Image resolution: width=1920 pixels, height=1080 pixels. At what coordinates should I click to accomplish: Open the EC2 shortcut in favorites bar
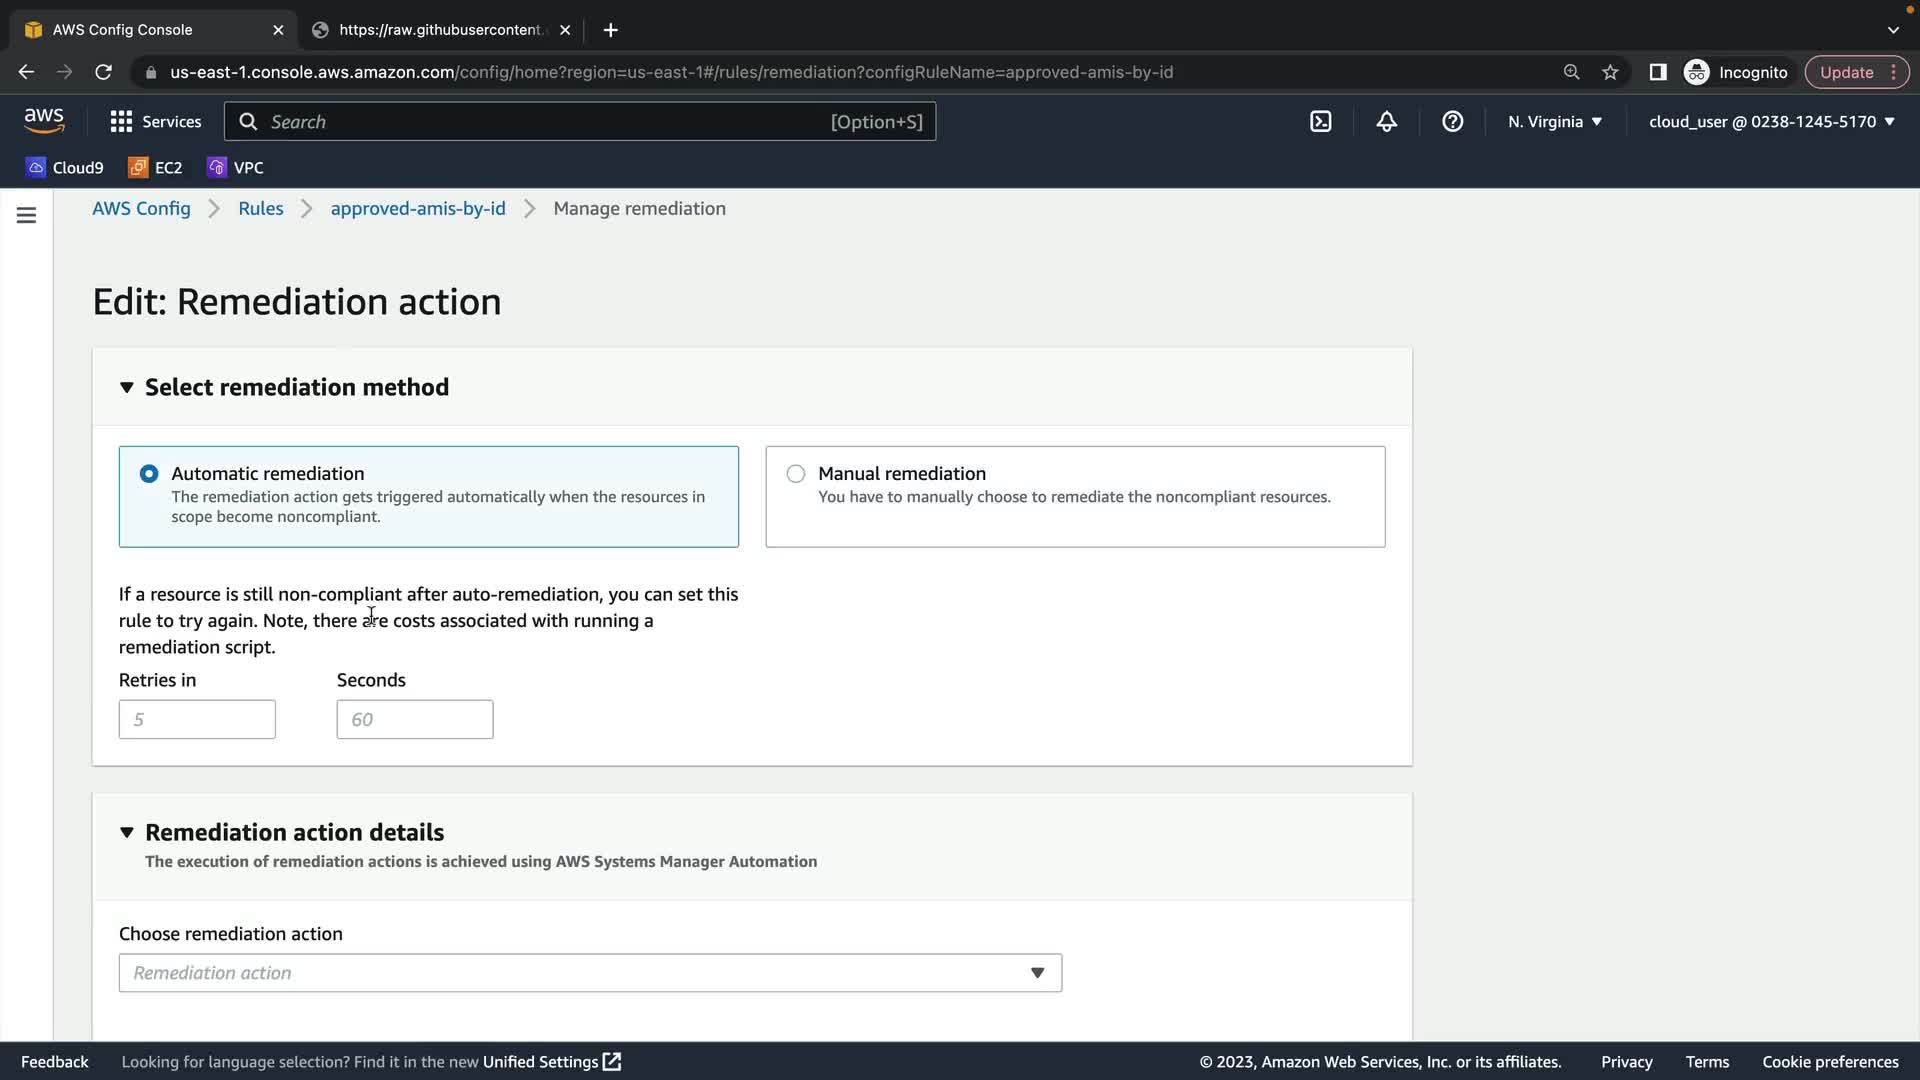click(x=155, y=167)
